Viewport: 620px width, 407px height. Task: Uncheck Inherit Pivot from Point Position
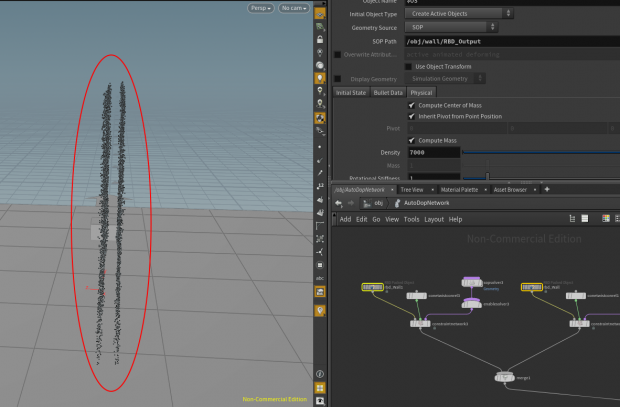pyautogui.click(x=412, y=116)
